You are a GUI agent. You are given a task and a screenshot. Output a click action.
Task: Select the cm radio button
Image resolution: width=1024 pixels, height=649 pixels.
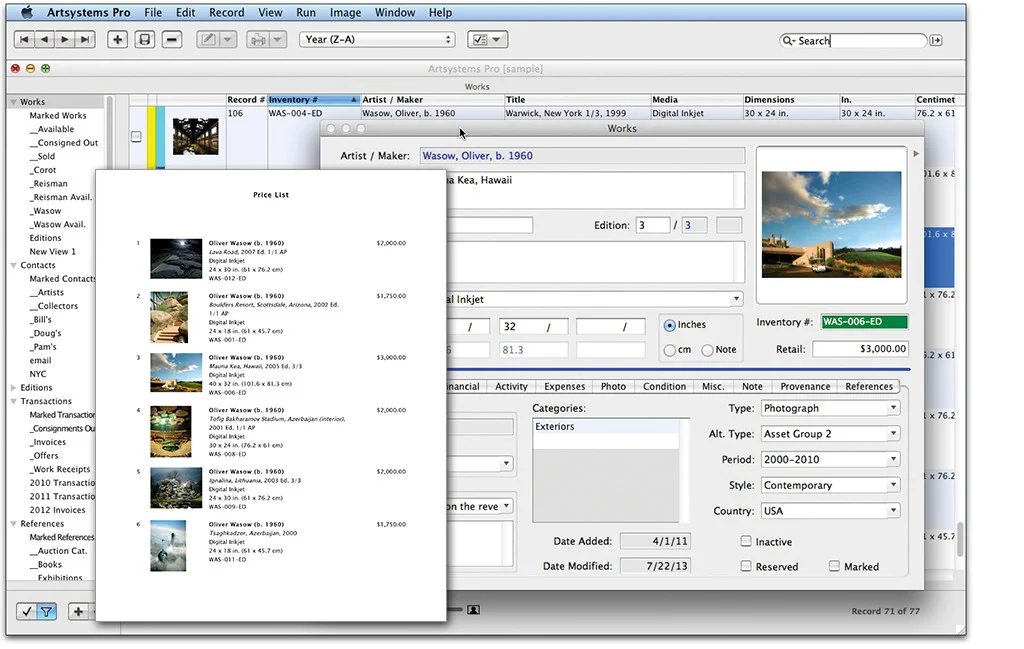670,350
